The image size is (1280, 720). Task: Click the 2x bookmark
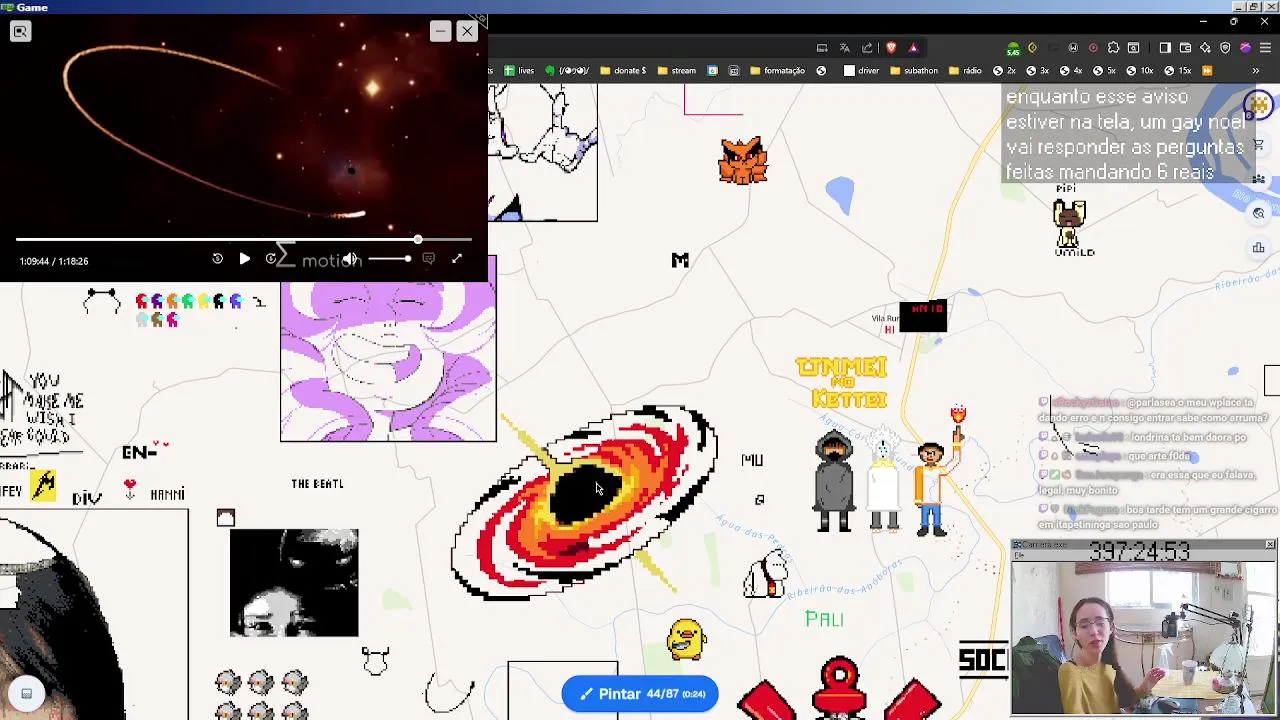click(x=1004, y=70)
